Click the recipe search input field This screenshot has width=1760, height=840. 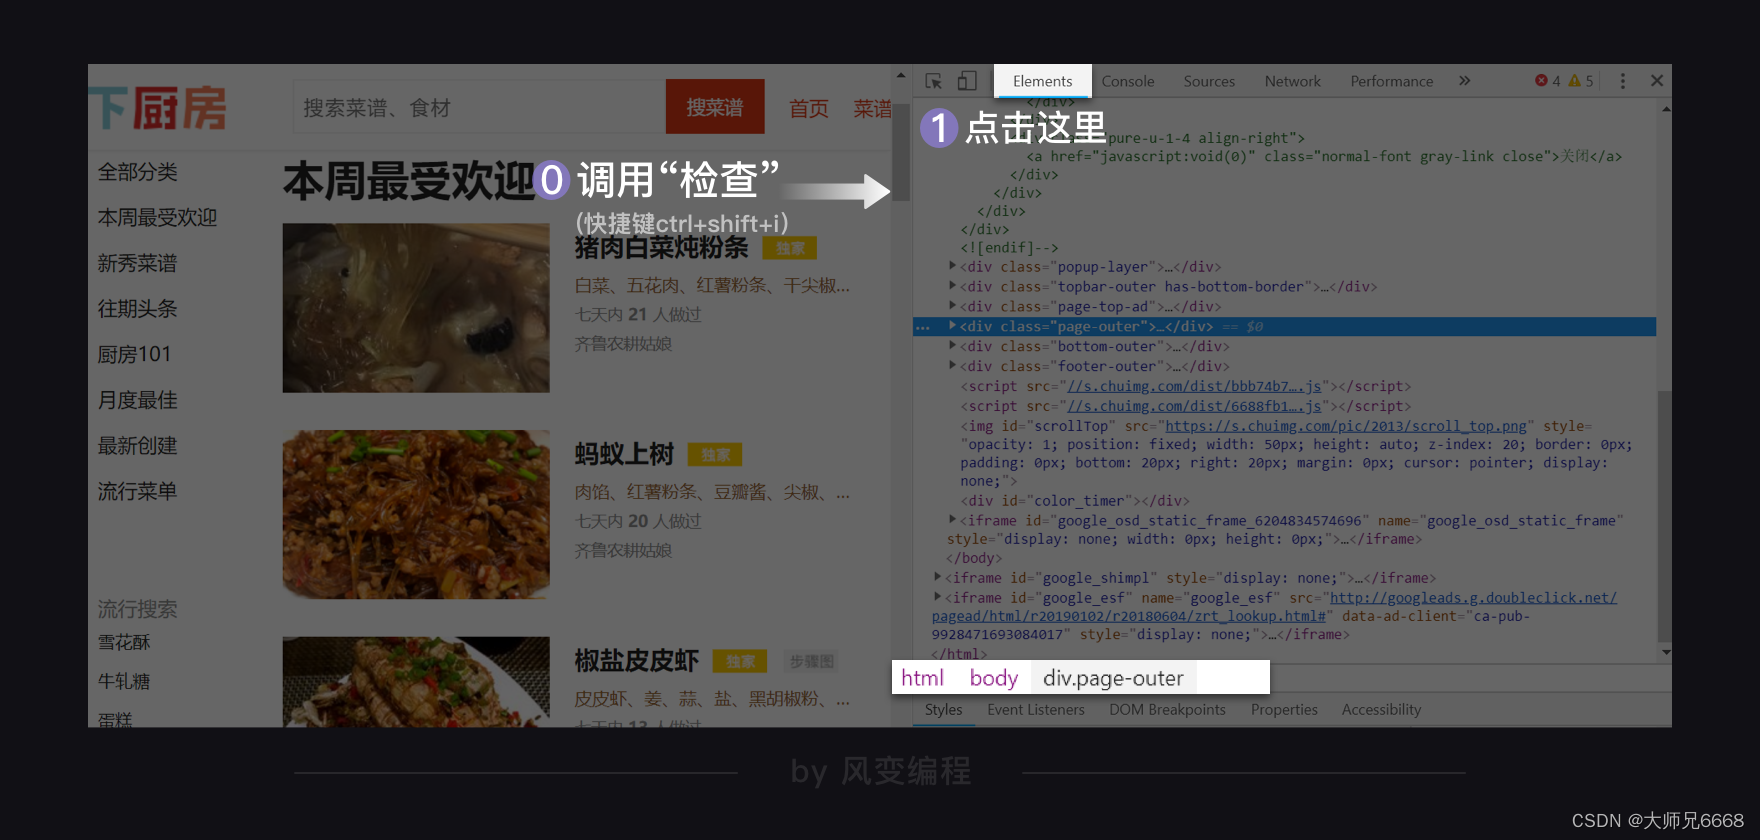point(479,107)
